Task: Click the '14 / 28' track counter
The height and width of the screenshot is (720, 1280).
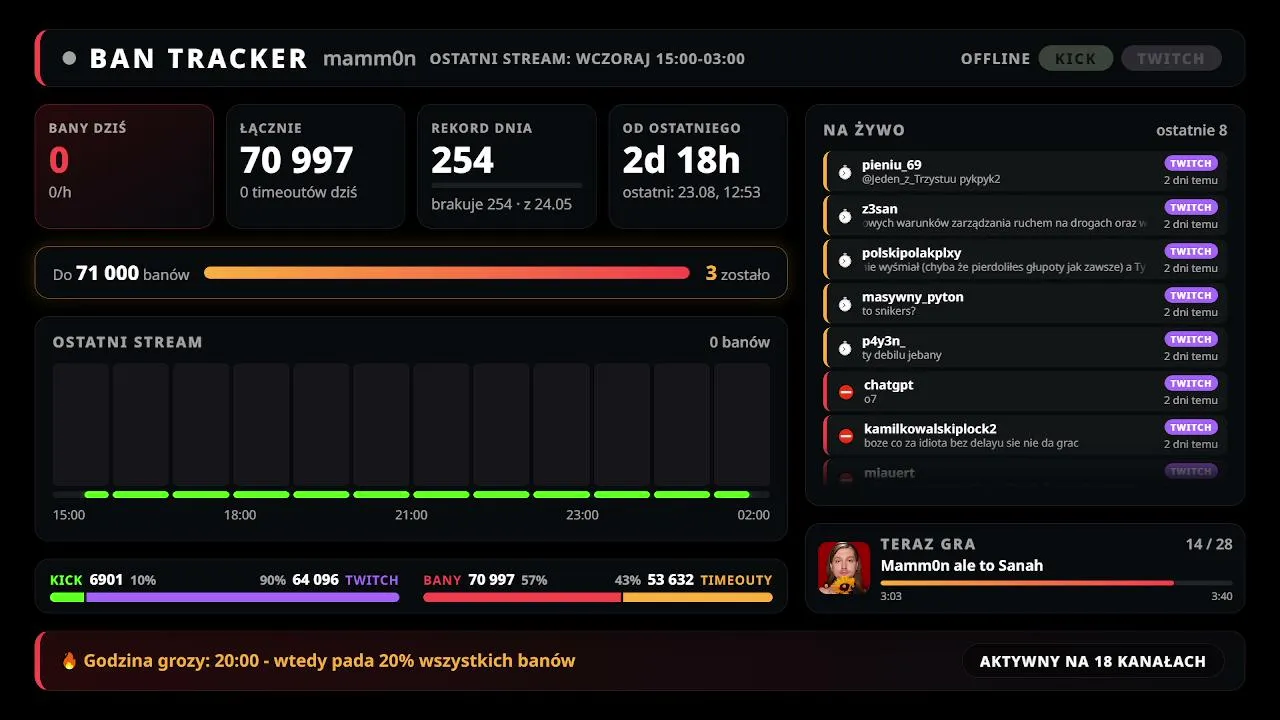Action: point(1209,544)
